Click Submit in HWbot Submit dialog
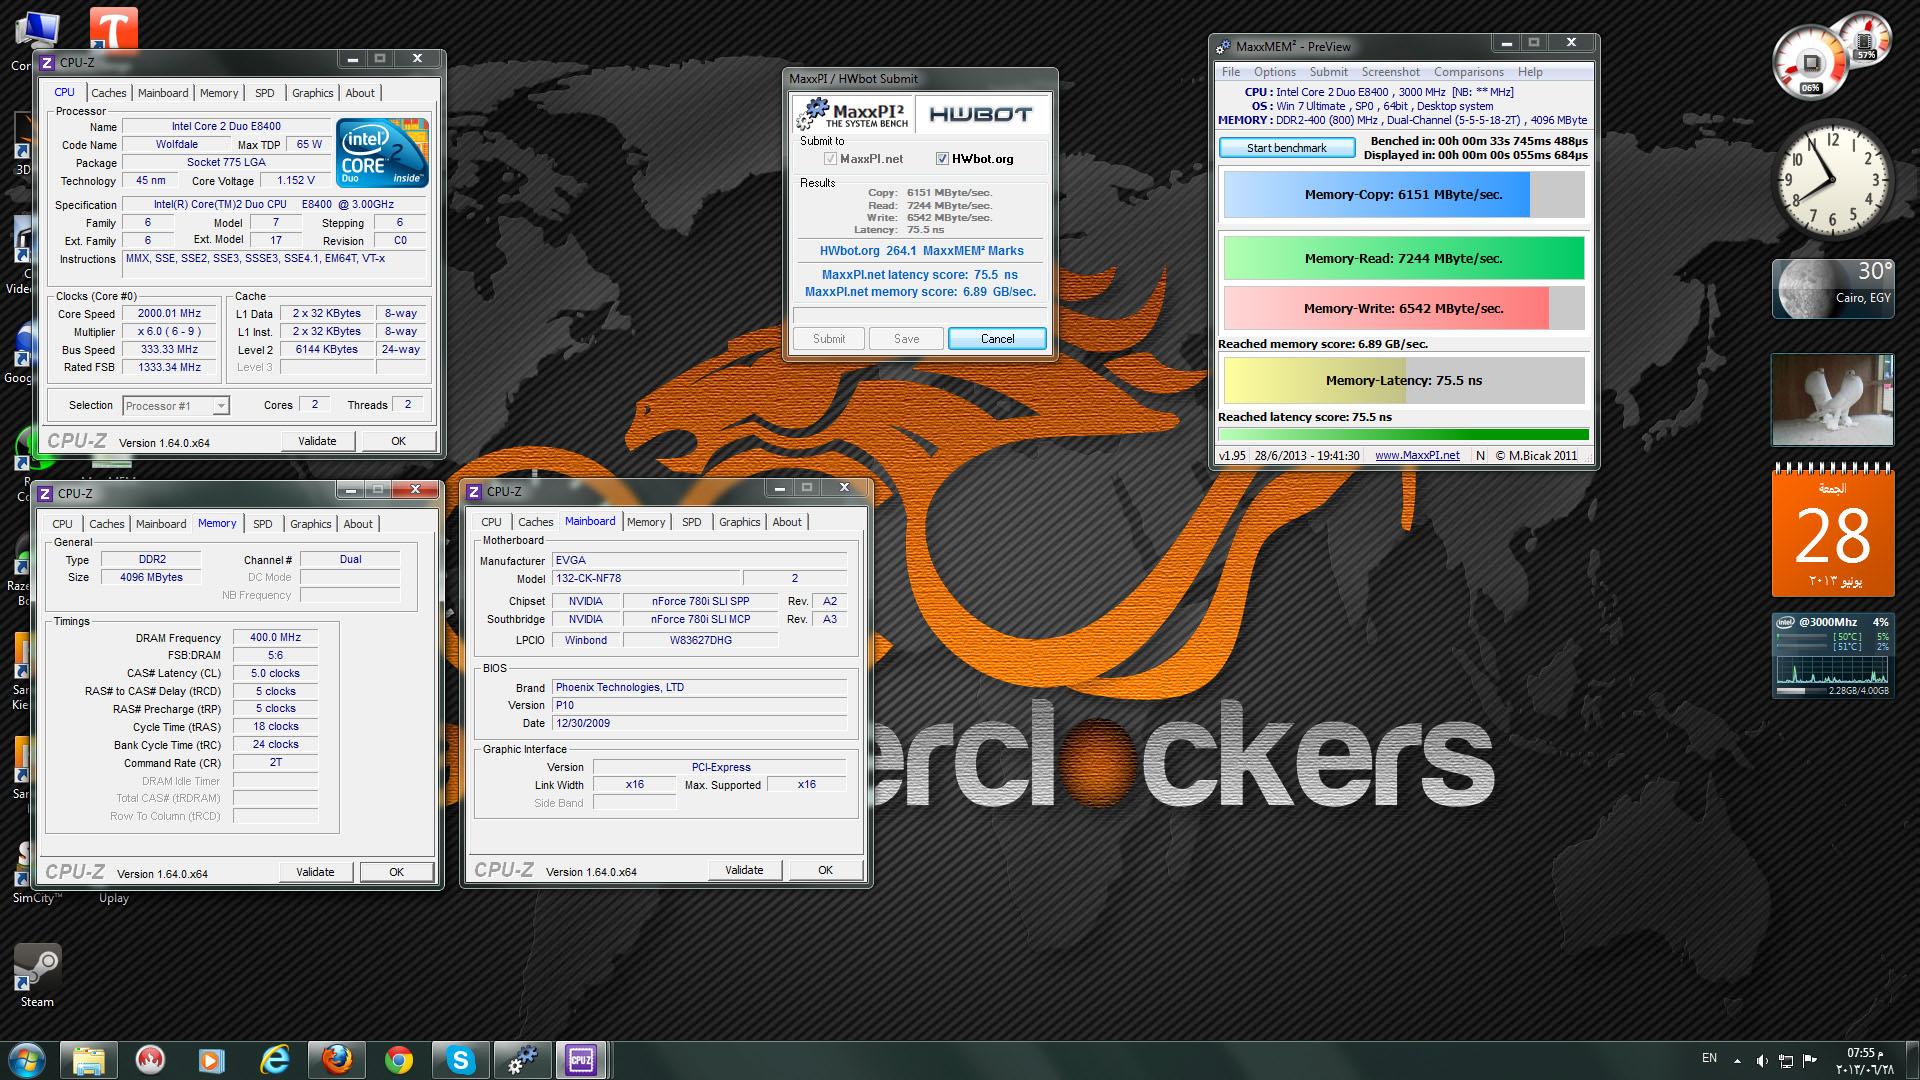Viewport: 1920px width, 1080px height. 829,339
